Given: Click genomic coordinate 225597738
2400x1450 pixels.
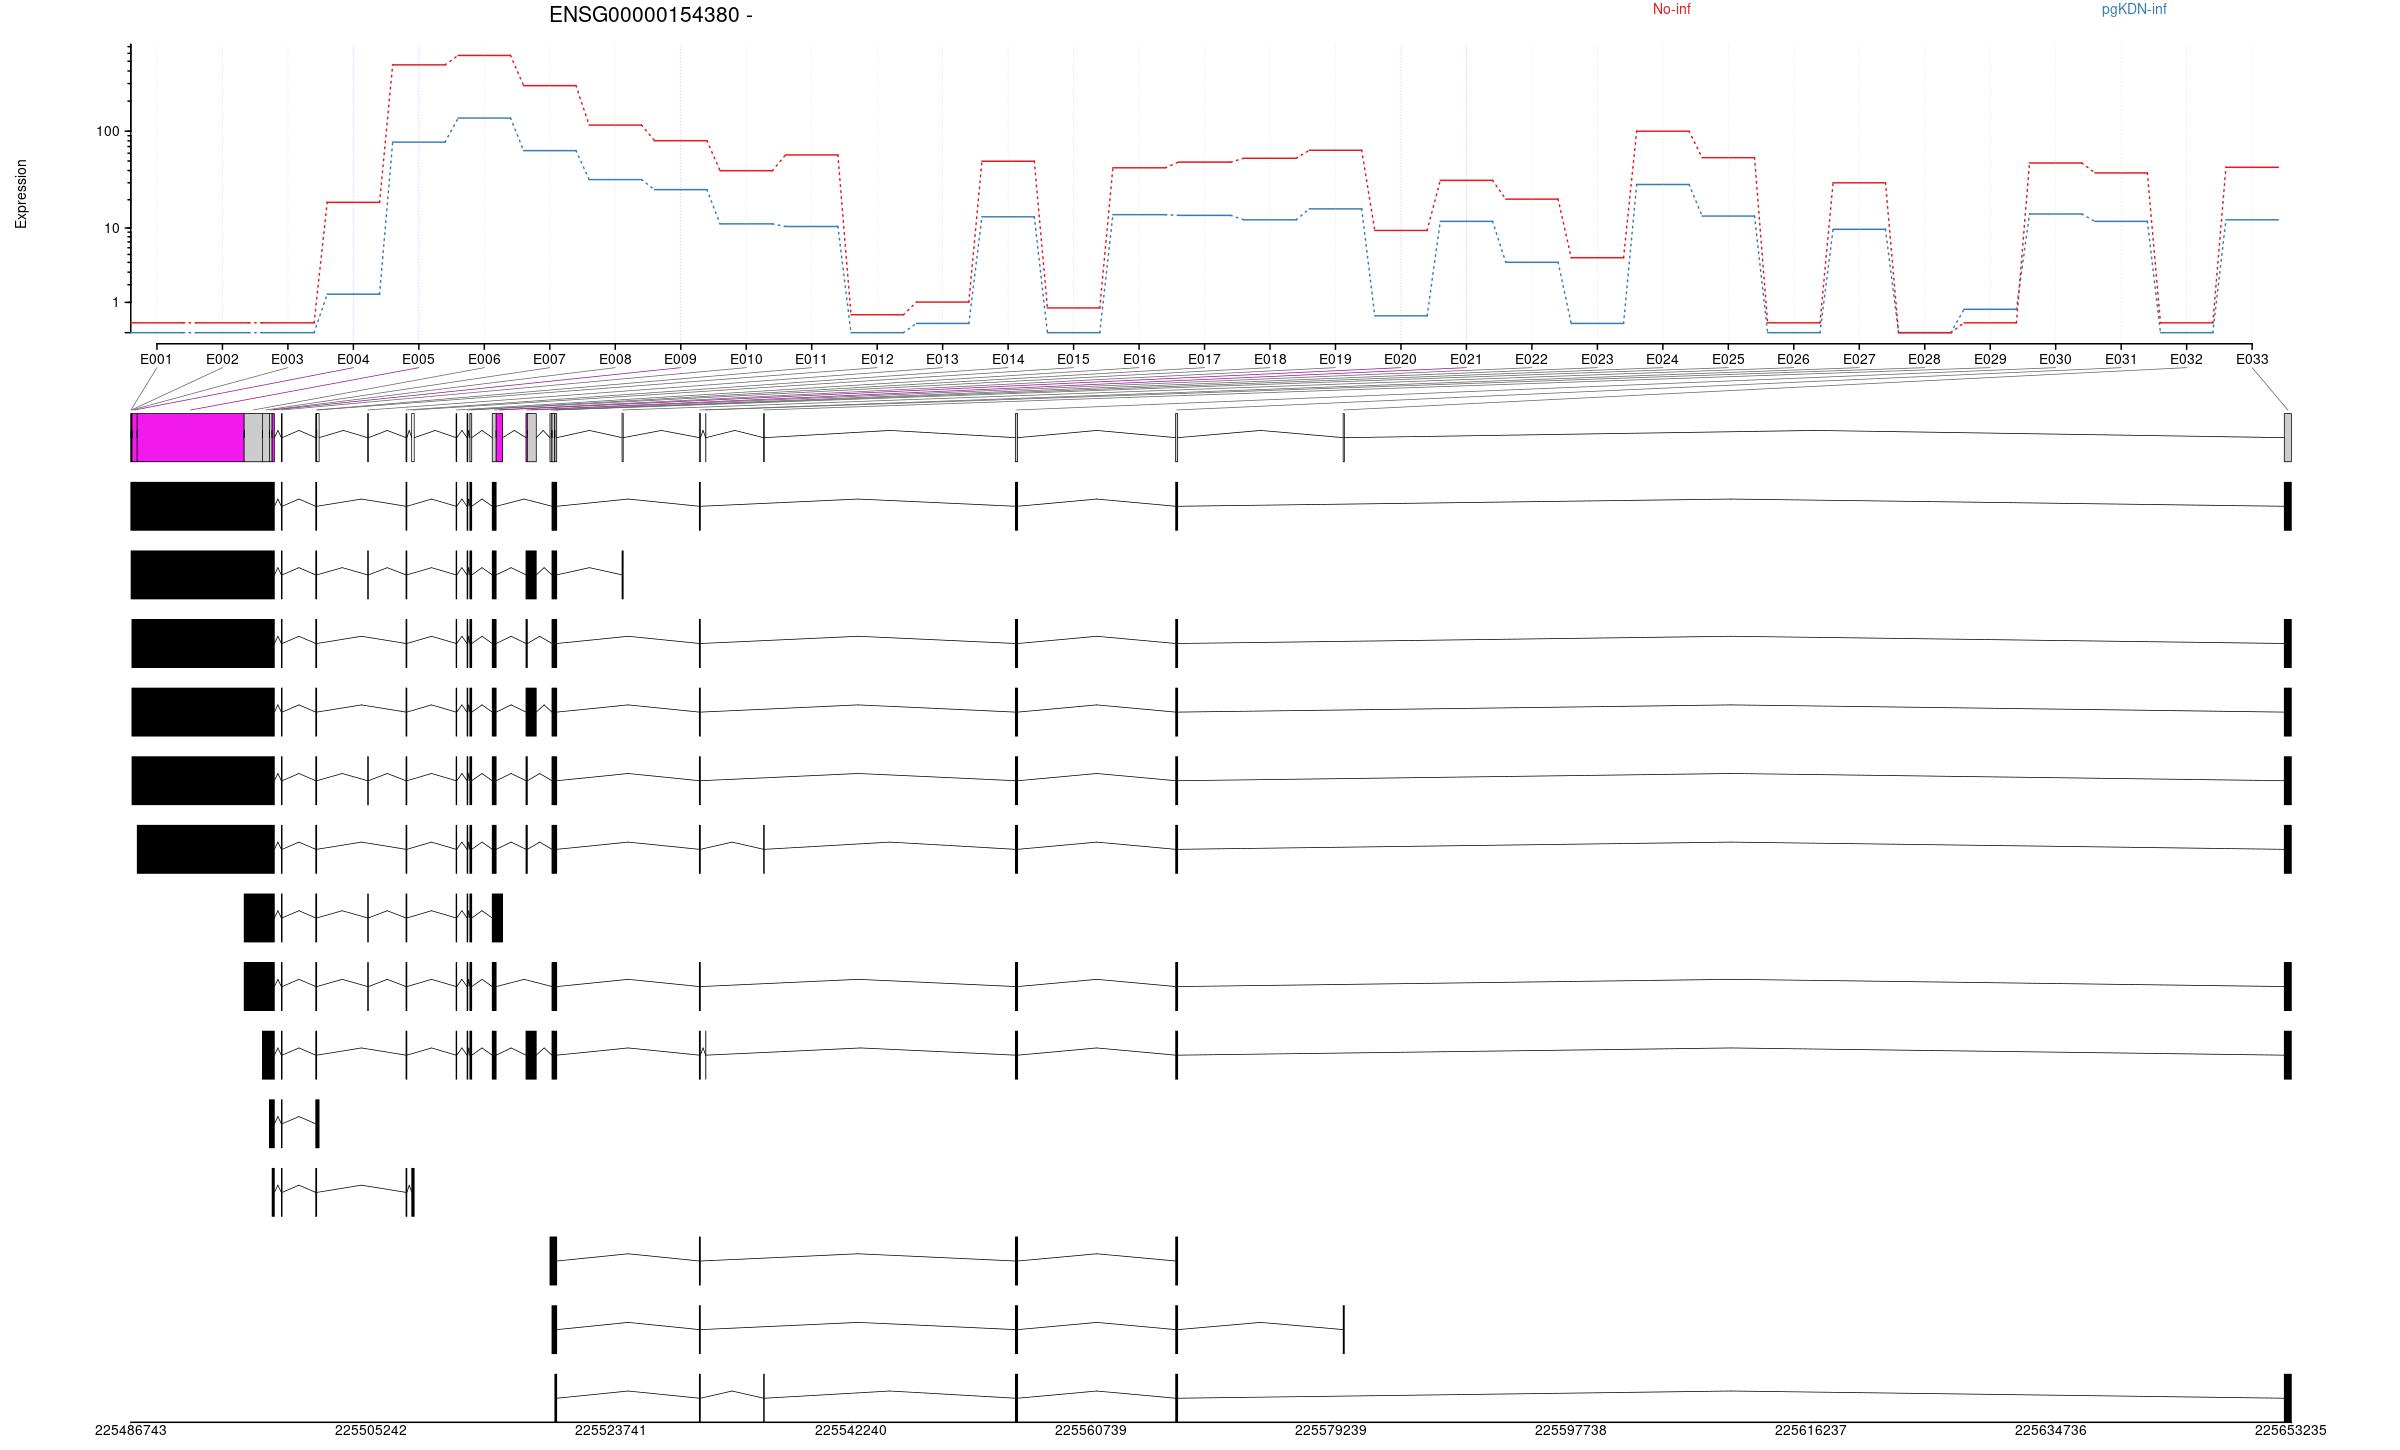Looking at the screenshot, I should click(1570, 1431).
